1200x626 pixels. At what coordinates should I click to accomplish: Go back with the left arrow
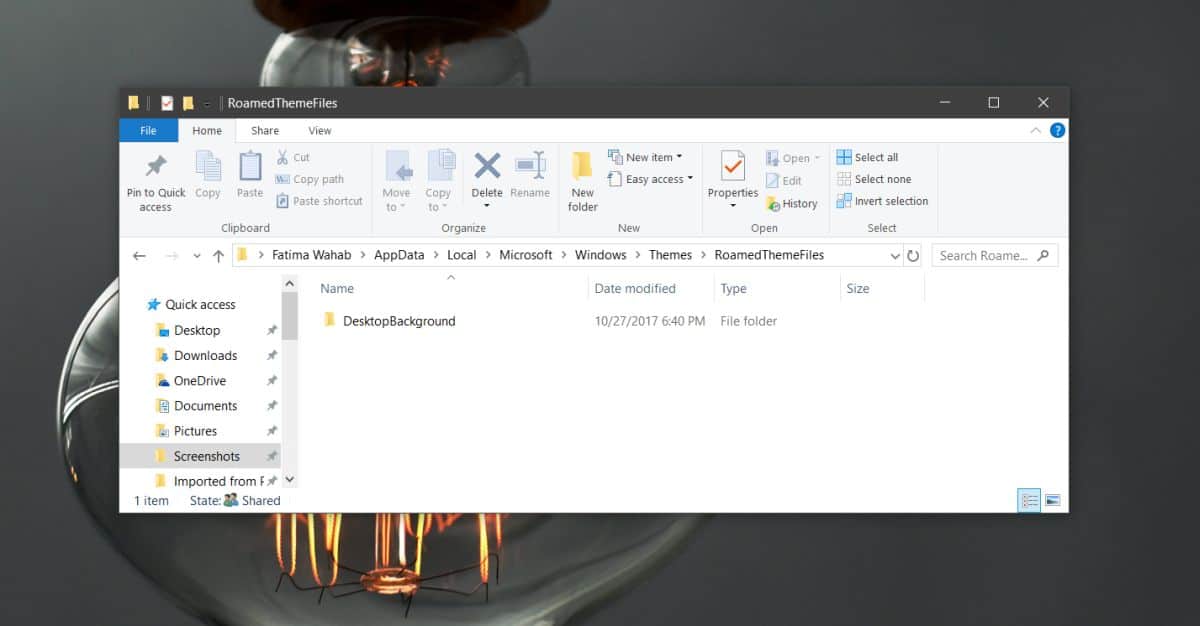click(x=139, y=256)
